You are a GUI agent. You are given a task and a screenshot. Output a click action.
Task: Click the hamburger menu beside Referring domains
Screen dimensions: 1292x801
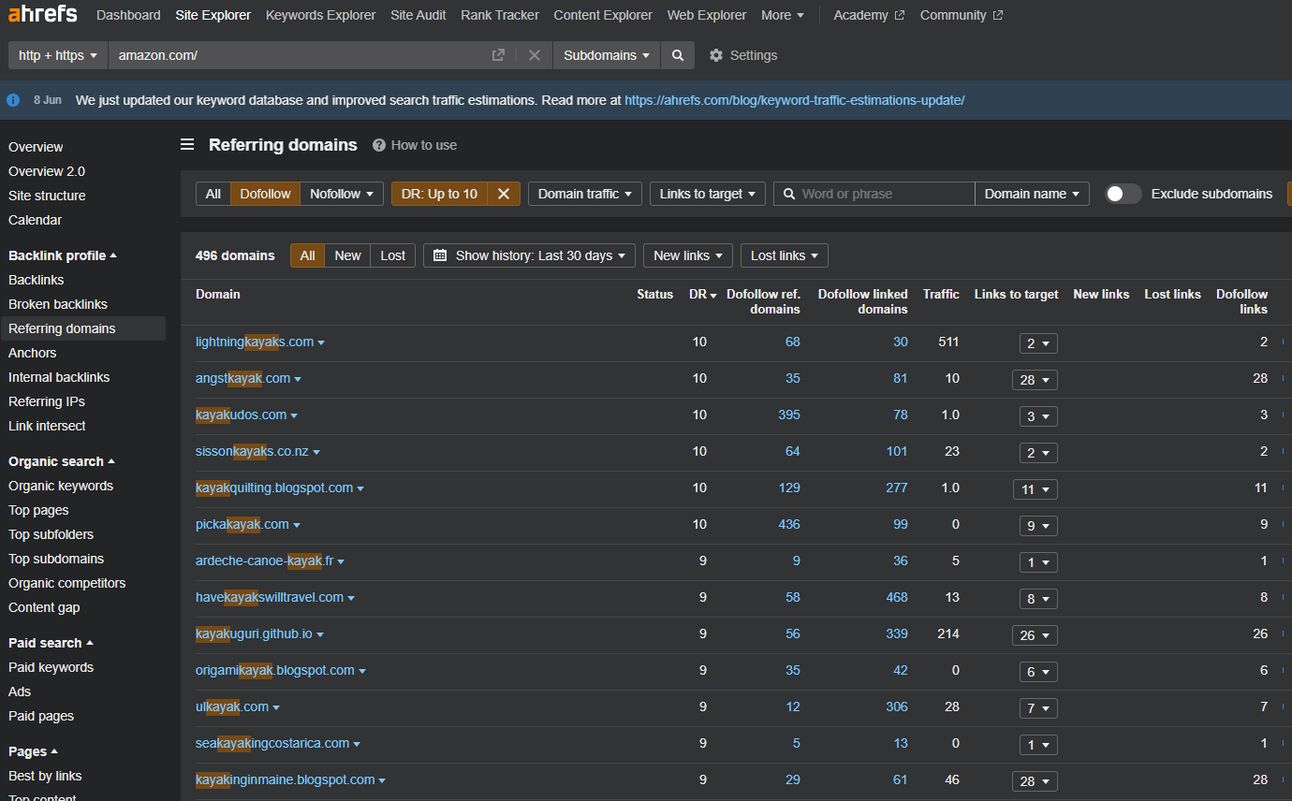coord(187,145)
